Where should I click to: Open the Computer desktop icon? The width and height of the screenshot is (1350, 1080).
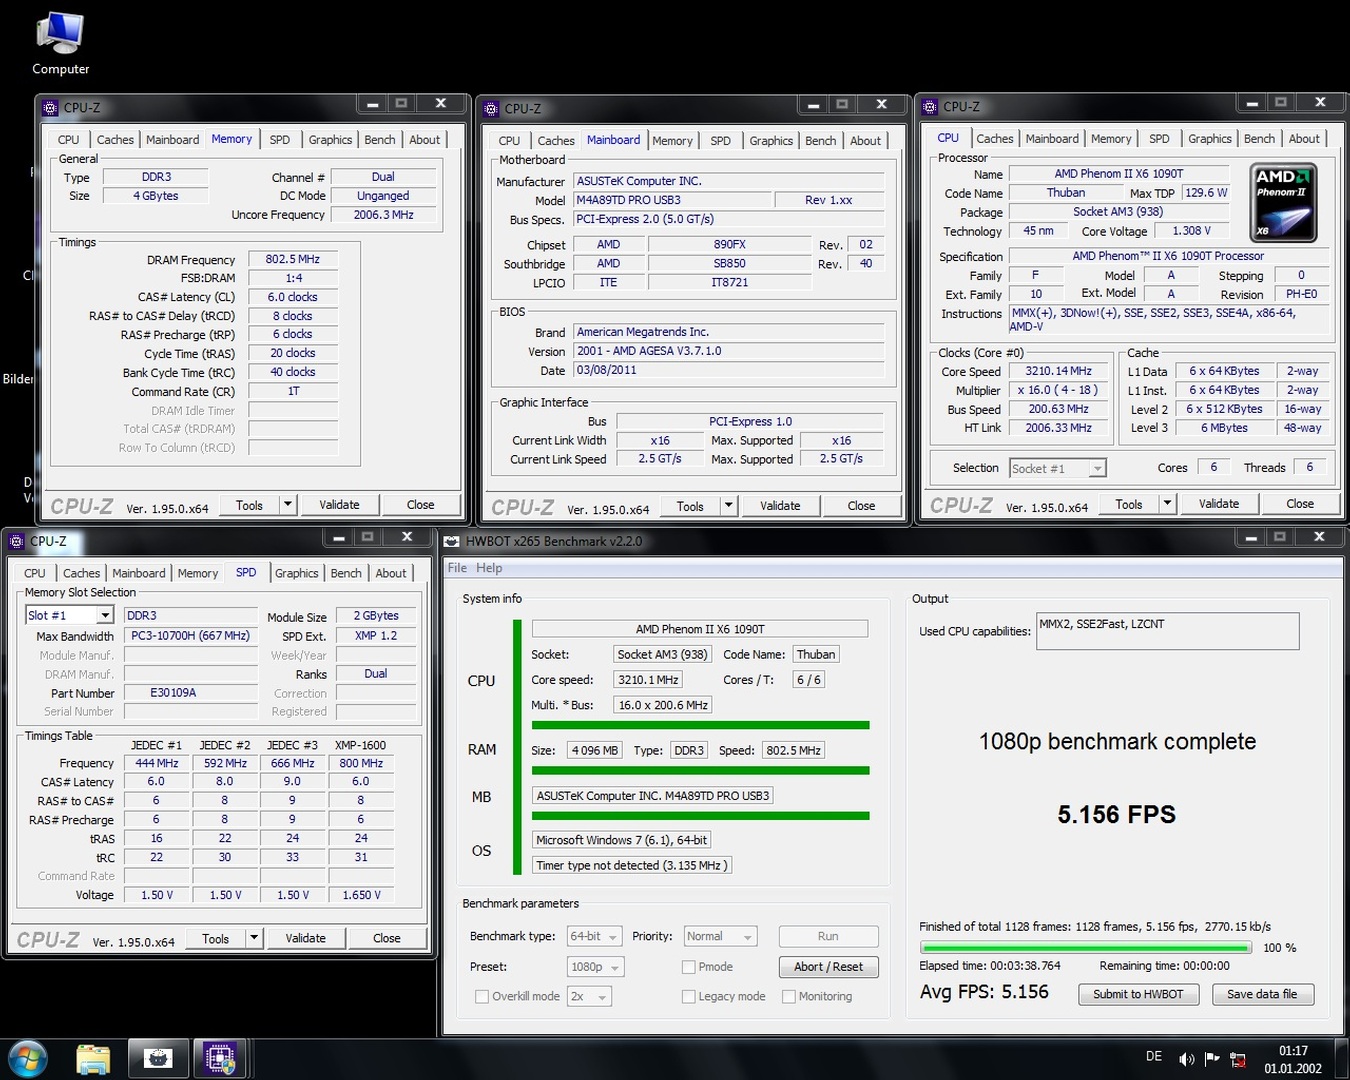[x=60, y=44]
